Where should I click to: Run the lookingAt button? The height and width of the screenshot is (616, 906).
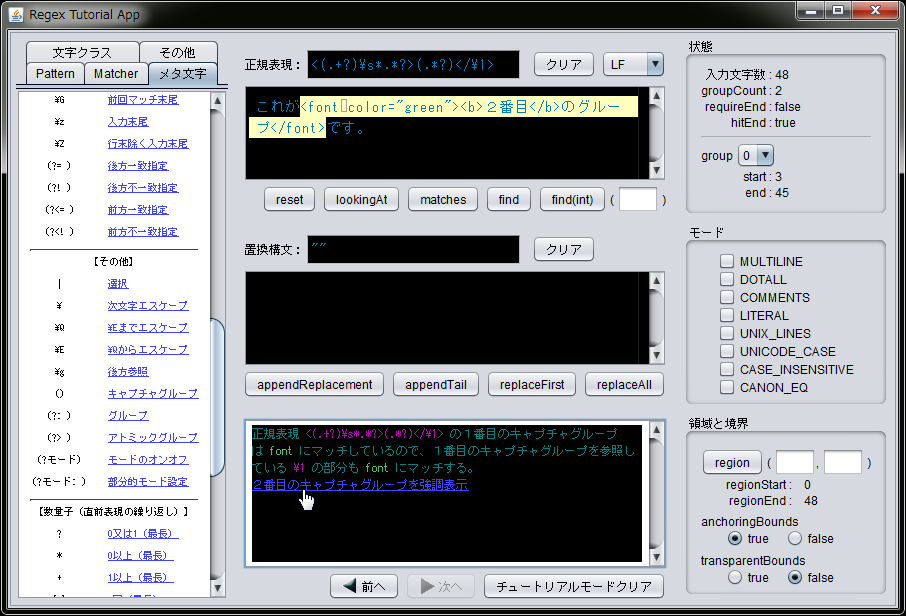[362, 199]
